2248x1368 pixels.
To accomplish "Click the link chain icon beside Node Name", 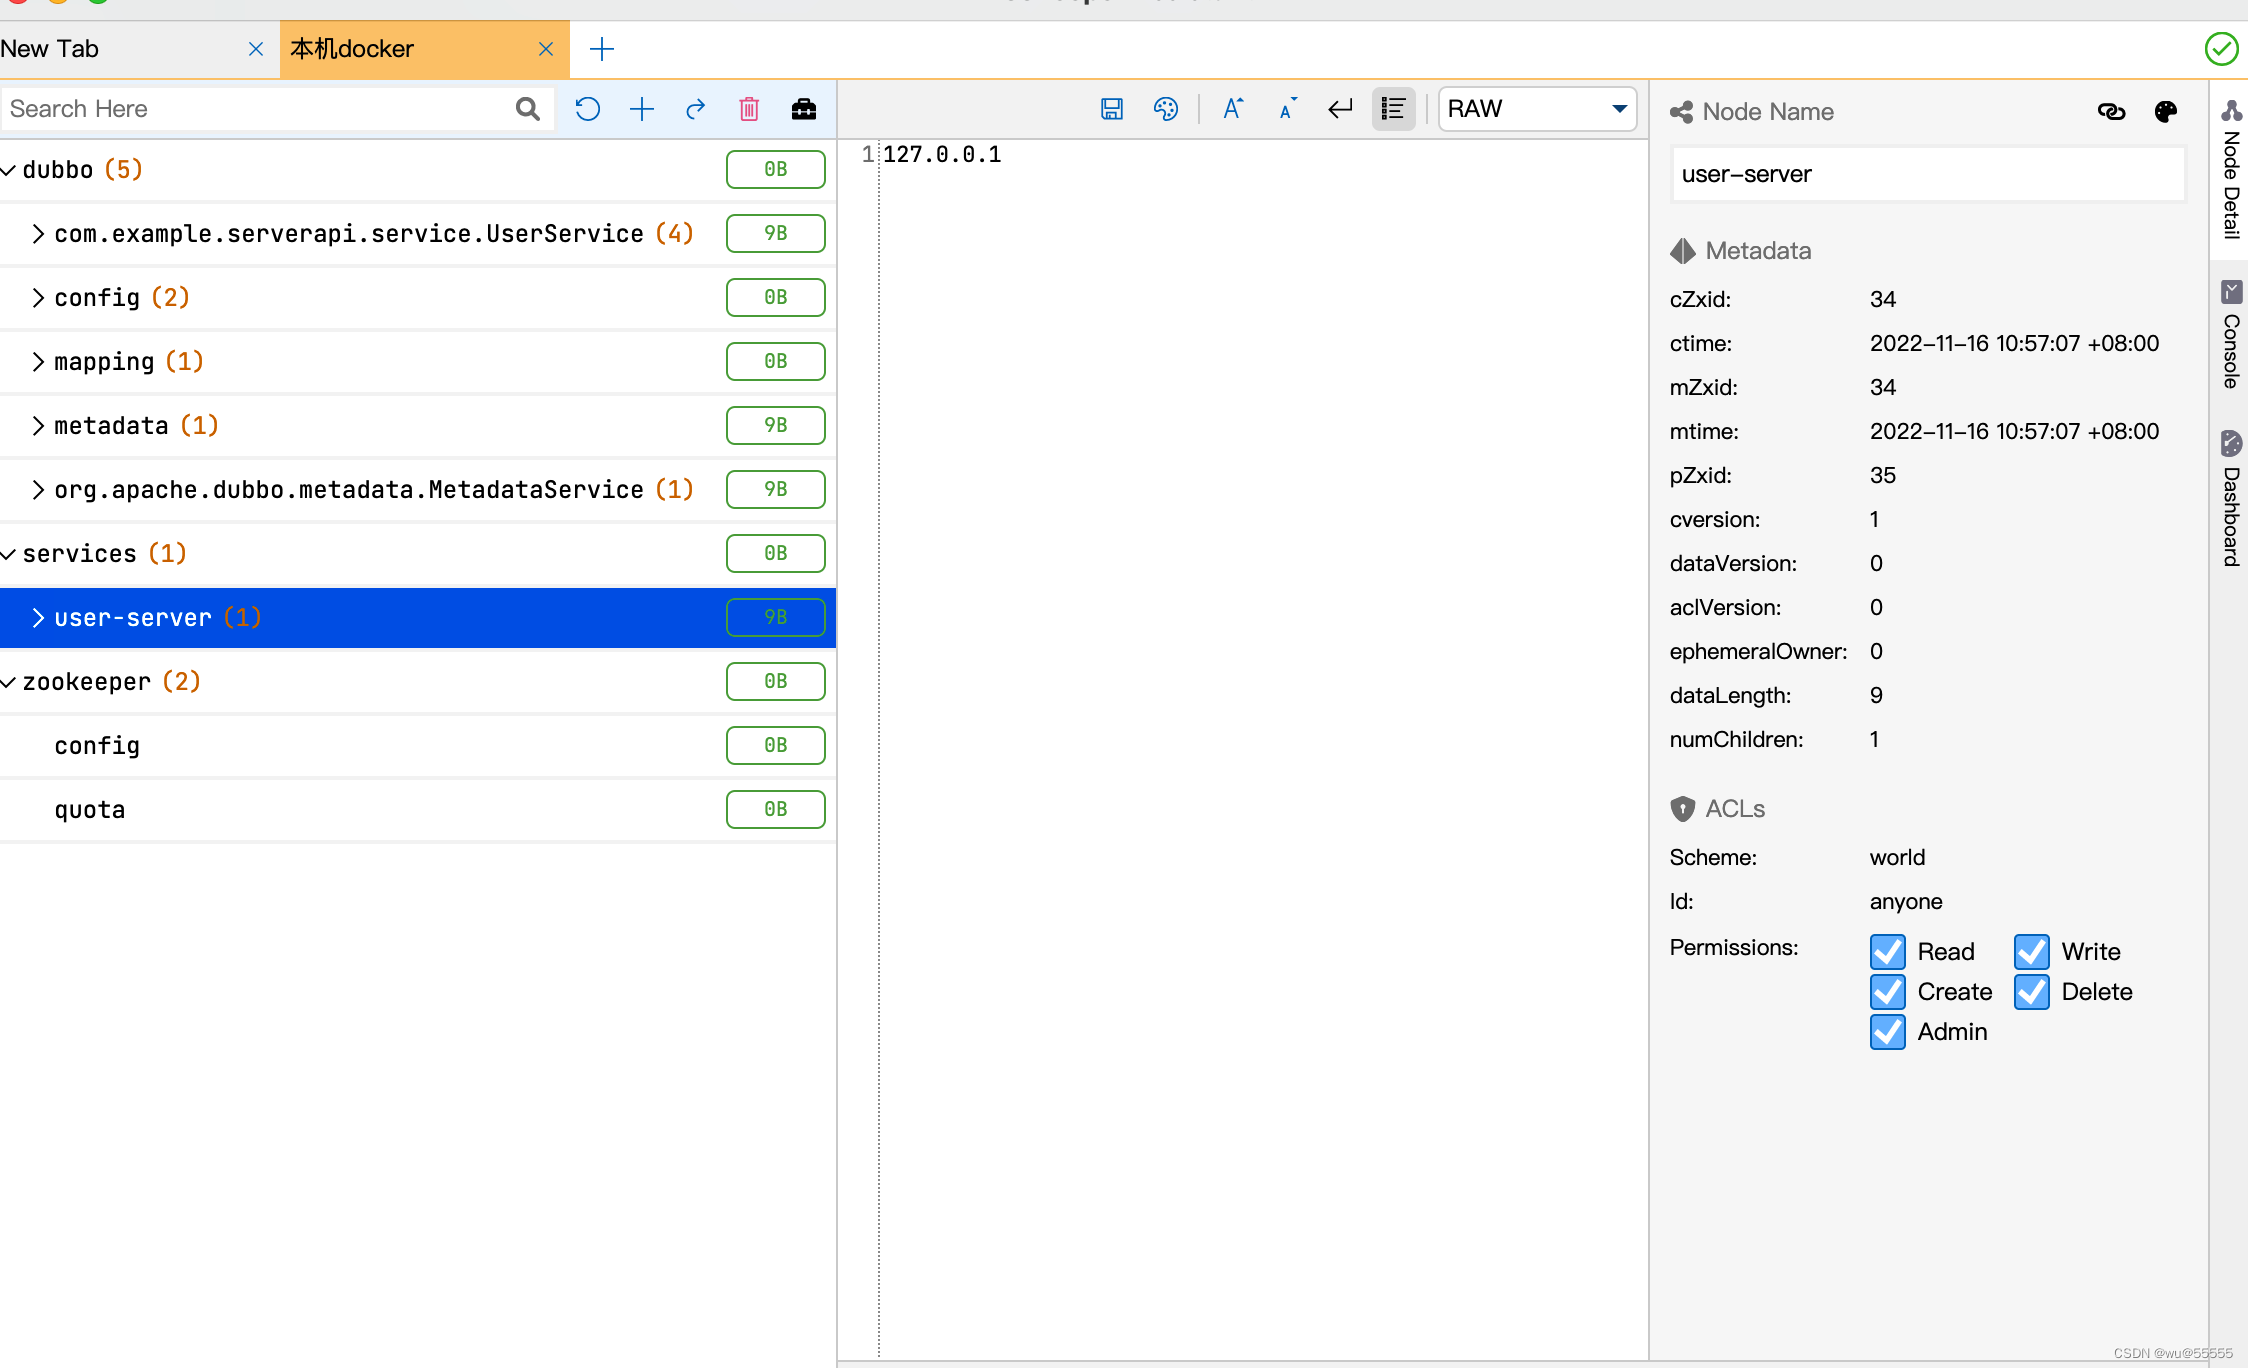I will (x=2111, y=112).
